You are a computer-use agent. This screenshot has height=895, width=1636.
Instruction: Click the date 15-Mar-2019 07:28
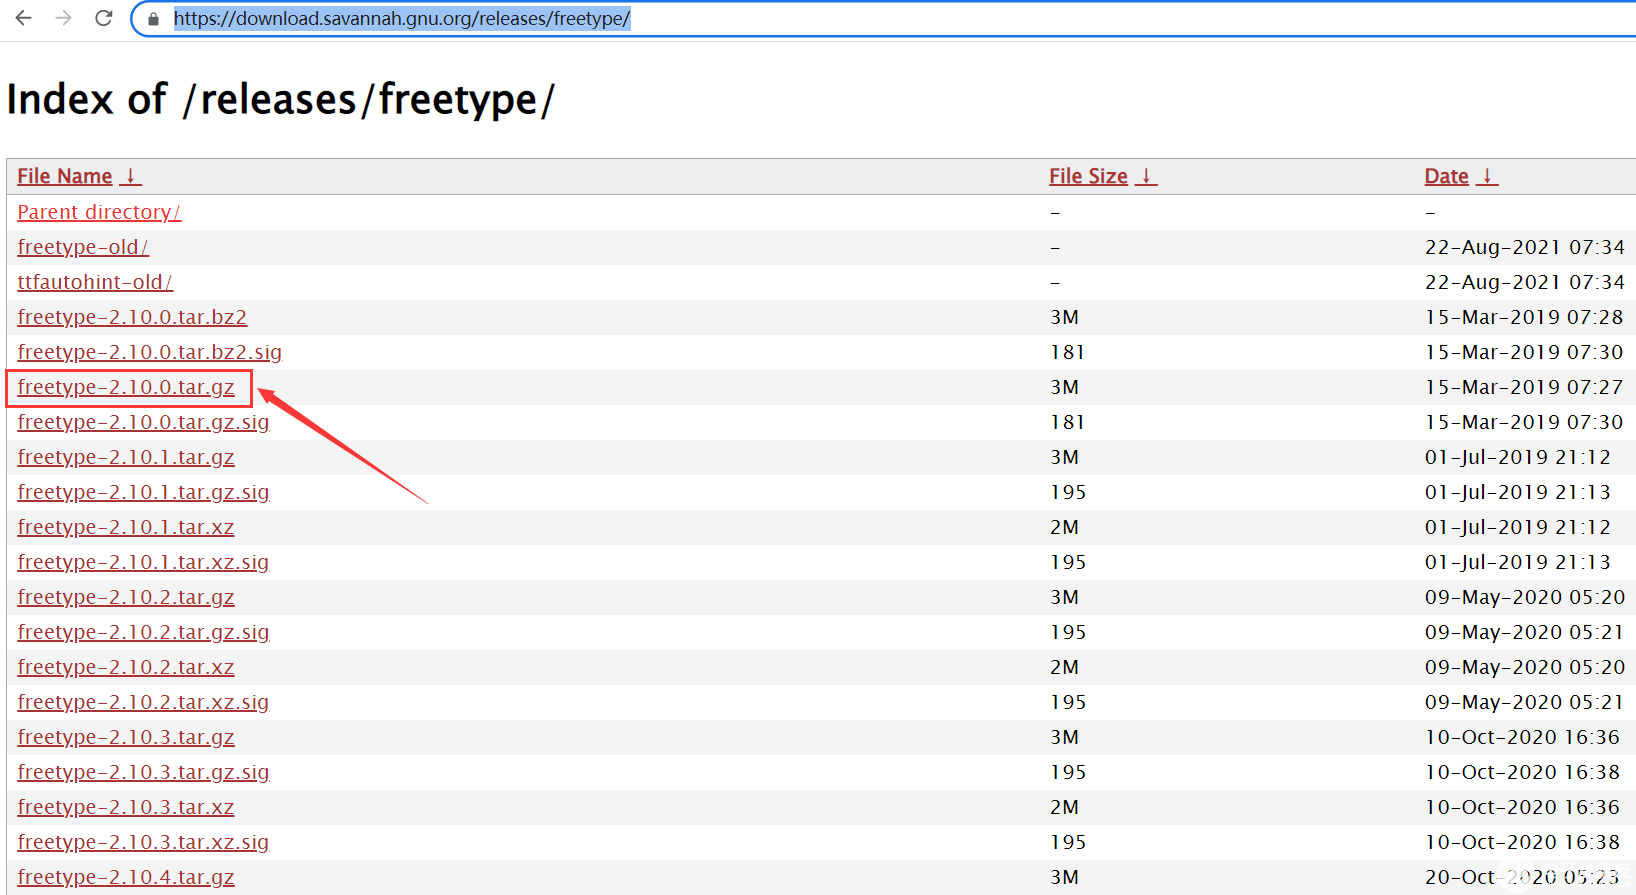coord(1524,317)
